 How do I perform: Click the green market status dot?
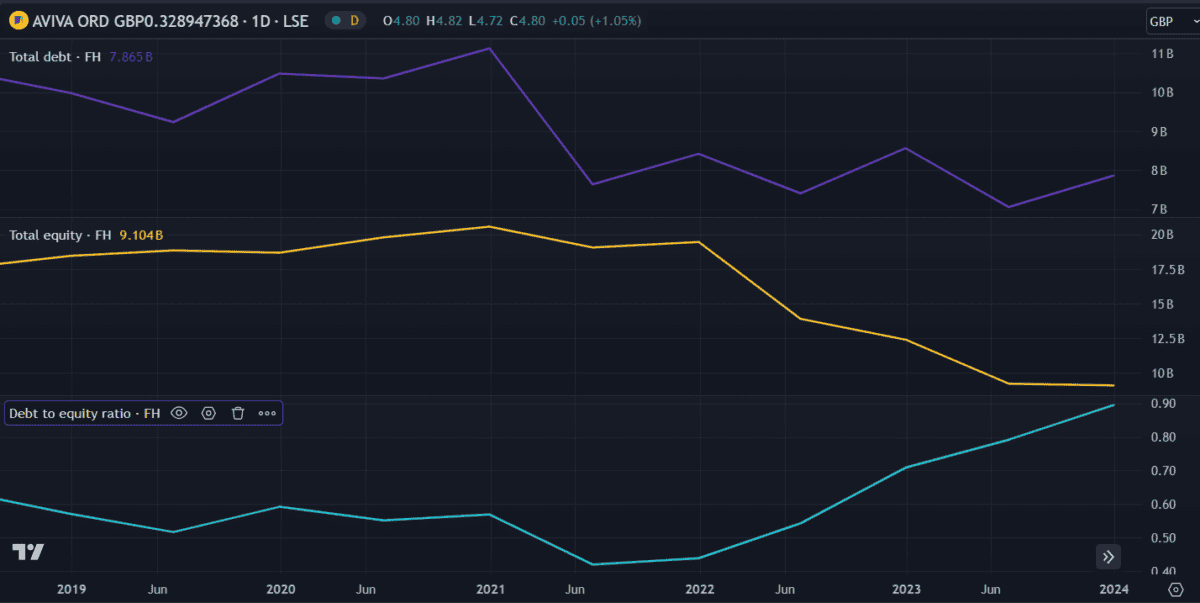[336, 20]
